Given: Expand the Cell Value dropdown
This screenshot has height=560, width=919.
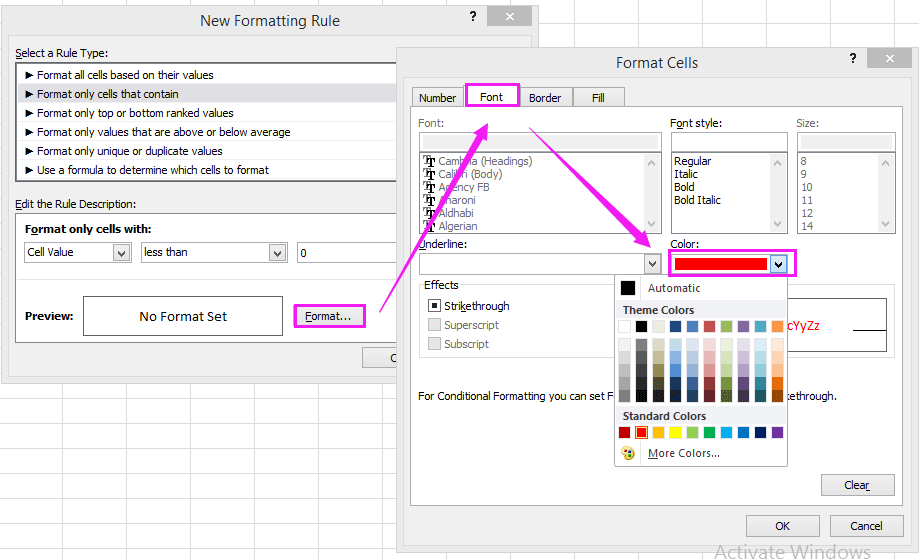Looking at the screenshot, I should click(x=121, y=253).
